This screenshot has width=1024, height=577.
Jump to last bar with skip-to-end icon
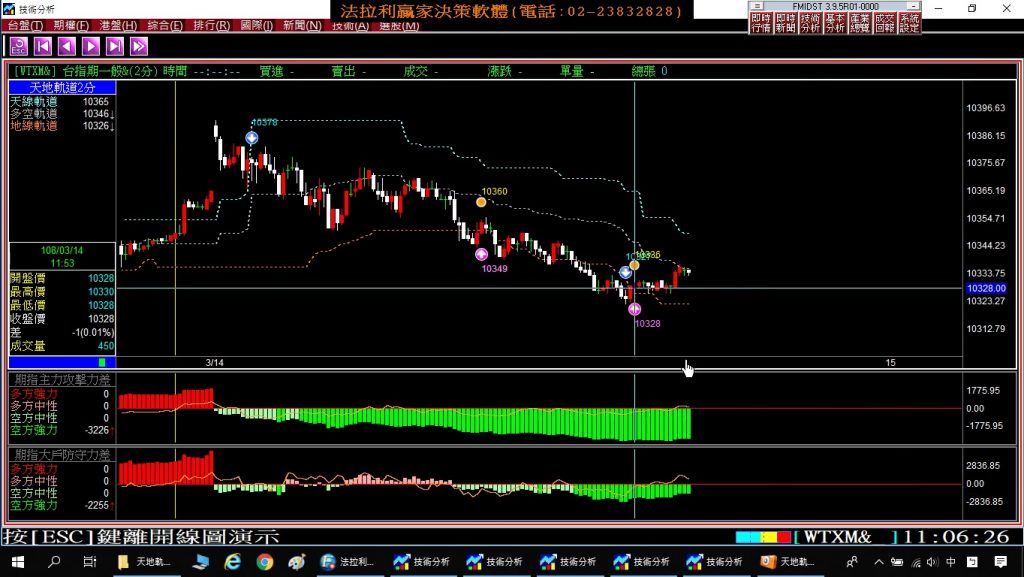pyautogui.click(x=115, y=45)
